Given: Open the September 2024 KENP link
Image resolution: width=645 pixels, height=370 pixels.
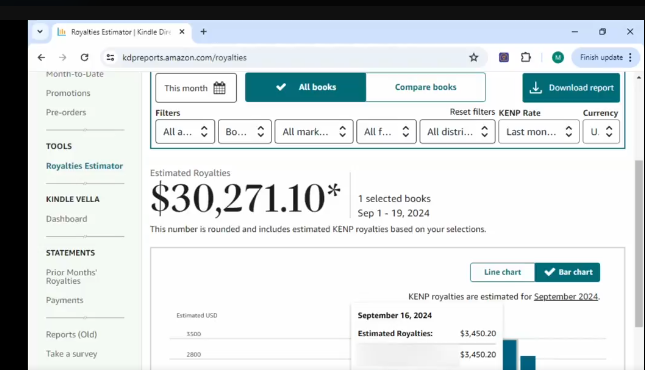Looking at the screenshot, I should pos(566,297).
